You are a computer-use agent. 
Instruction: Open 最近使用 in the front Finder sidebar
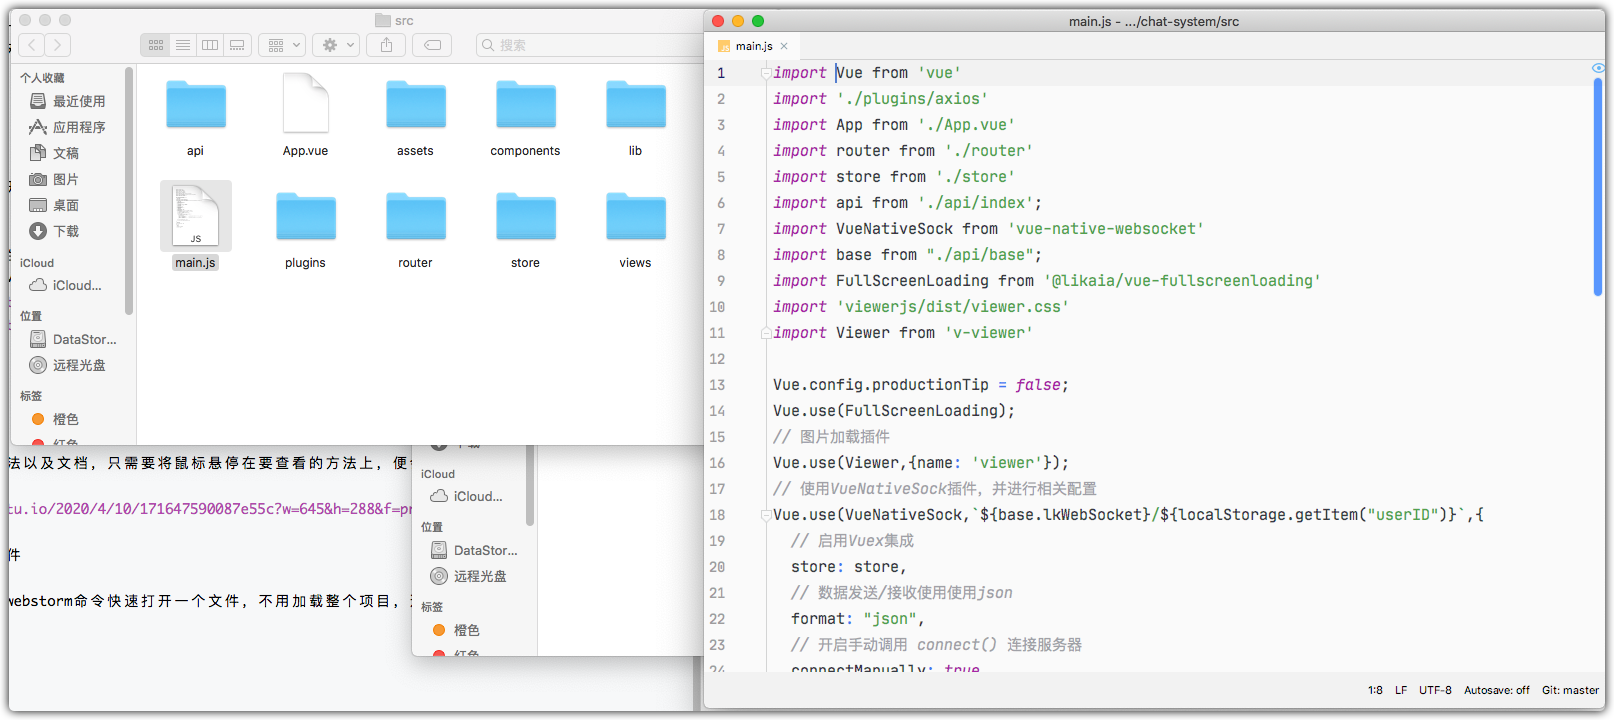68,101
